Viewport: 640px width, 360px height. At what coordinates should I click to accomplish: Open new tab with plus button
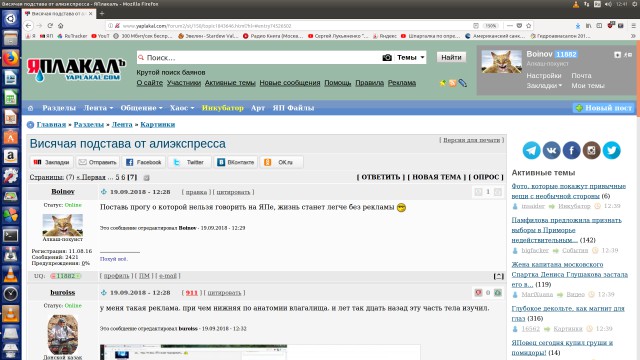coord(102,13)
